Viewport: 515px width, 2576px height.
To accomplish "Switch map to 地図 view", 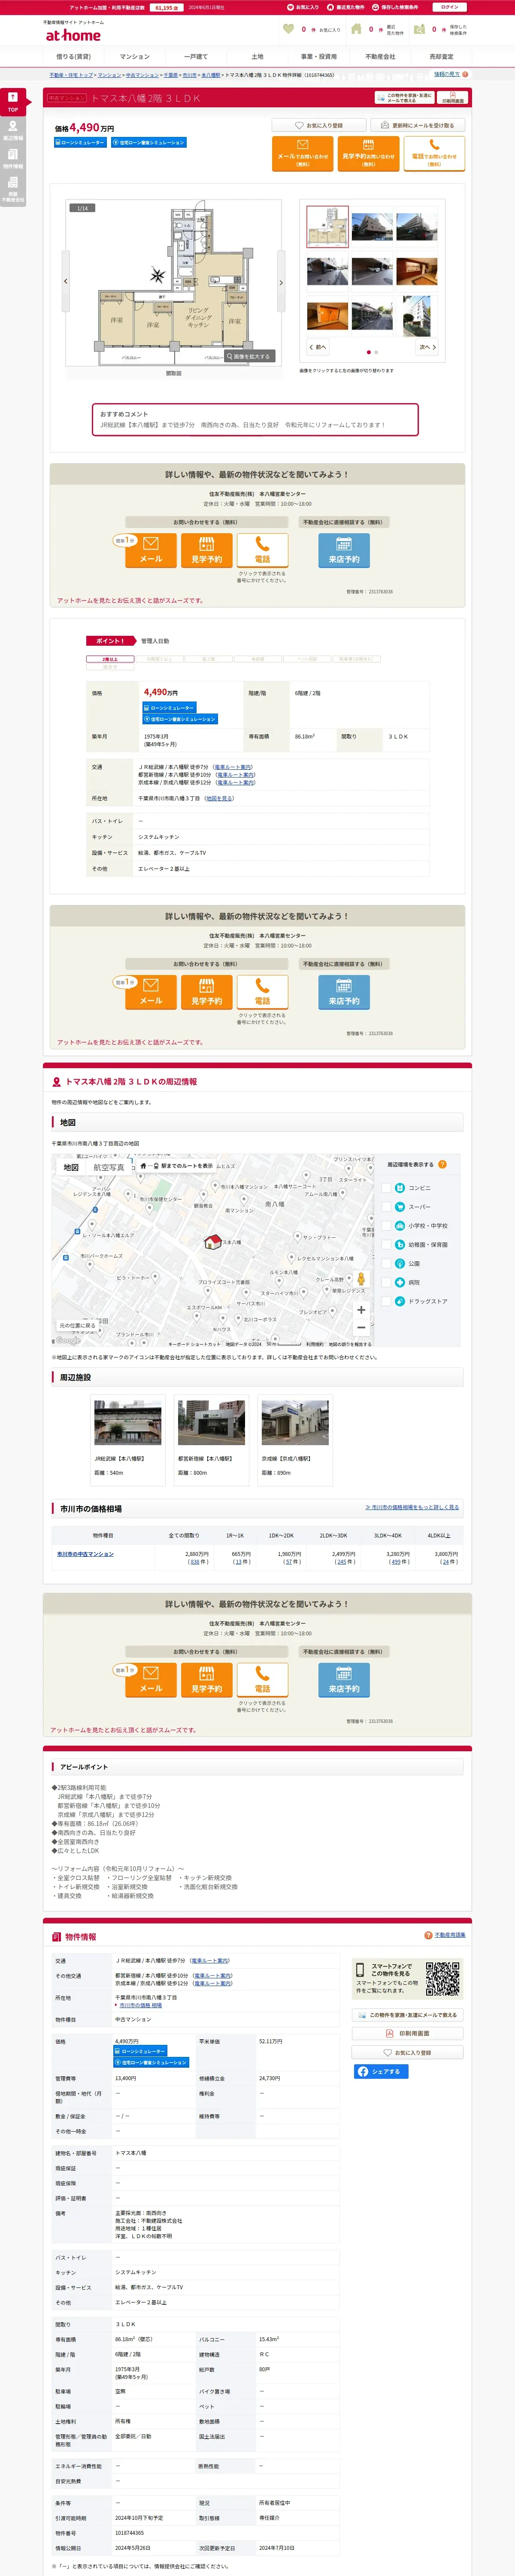I will 71,1167.
